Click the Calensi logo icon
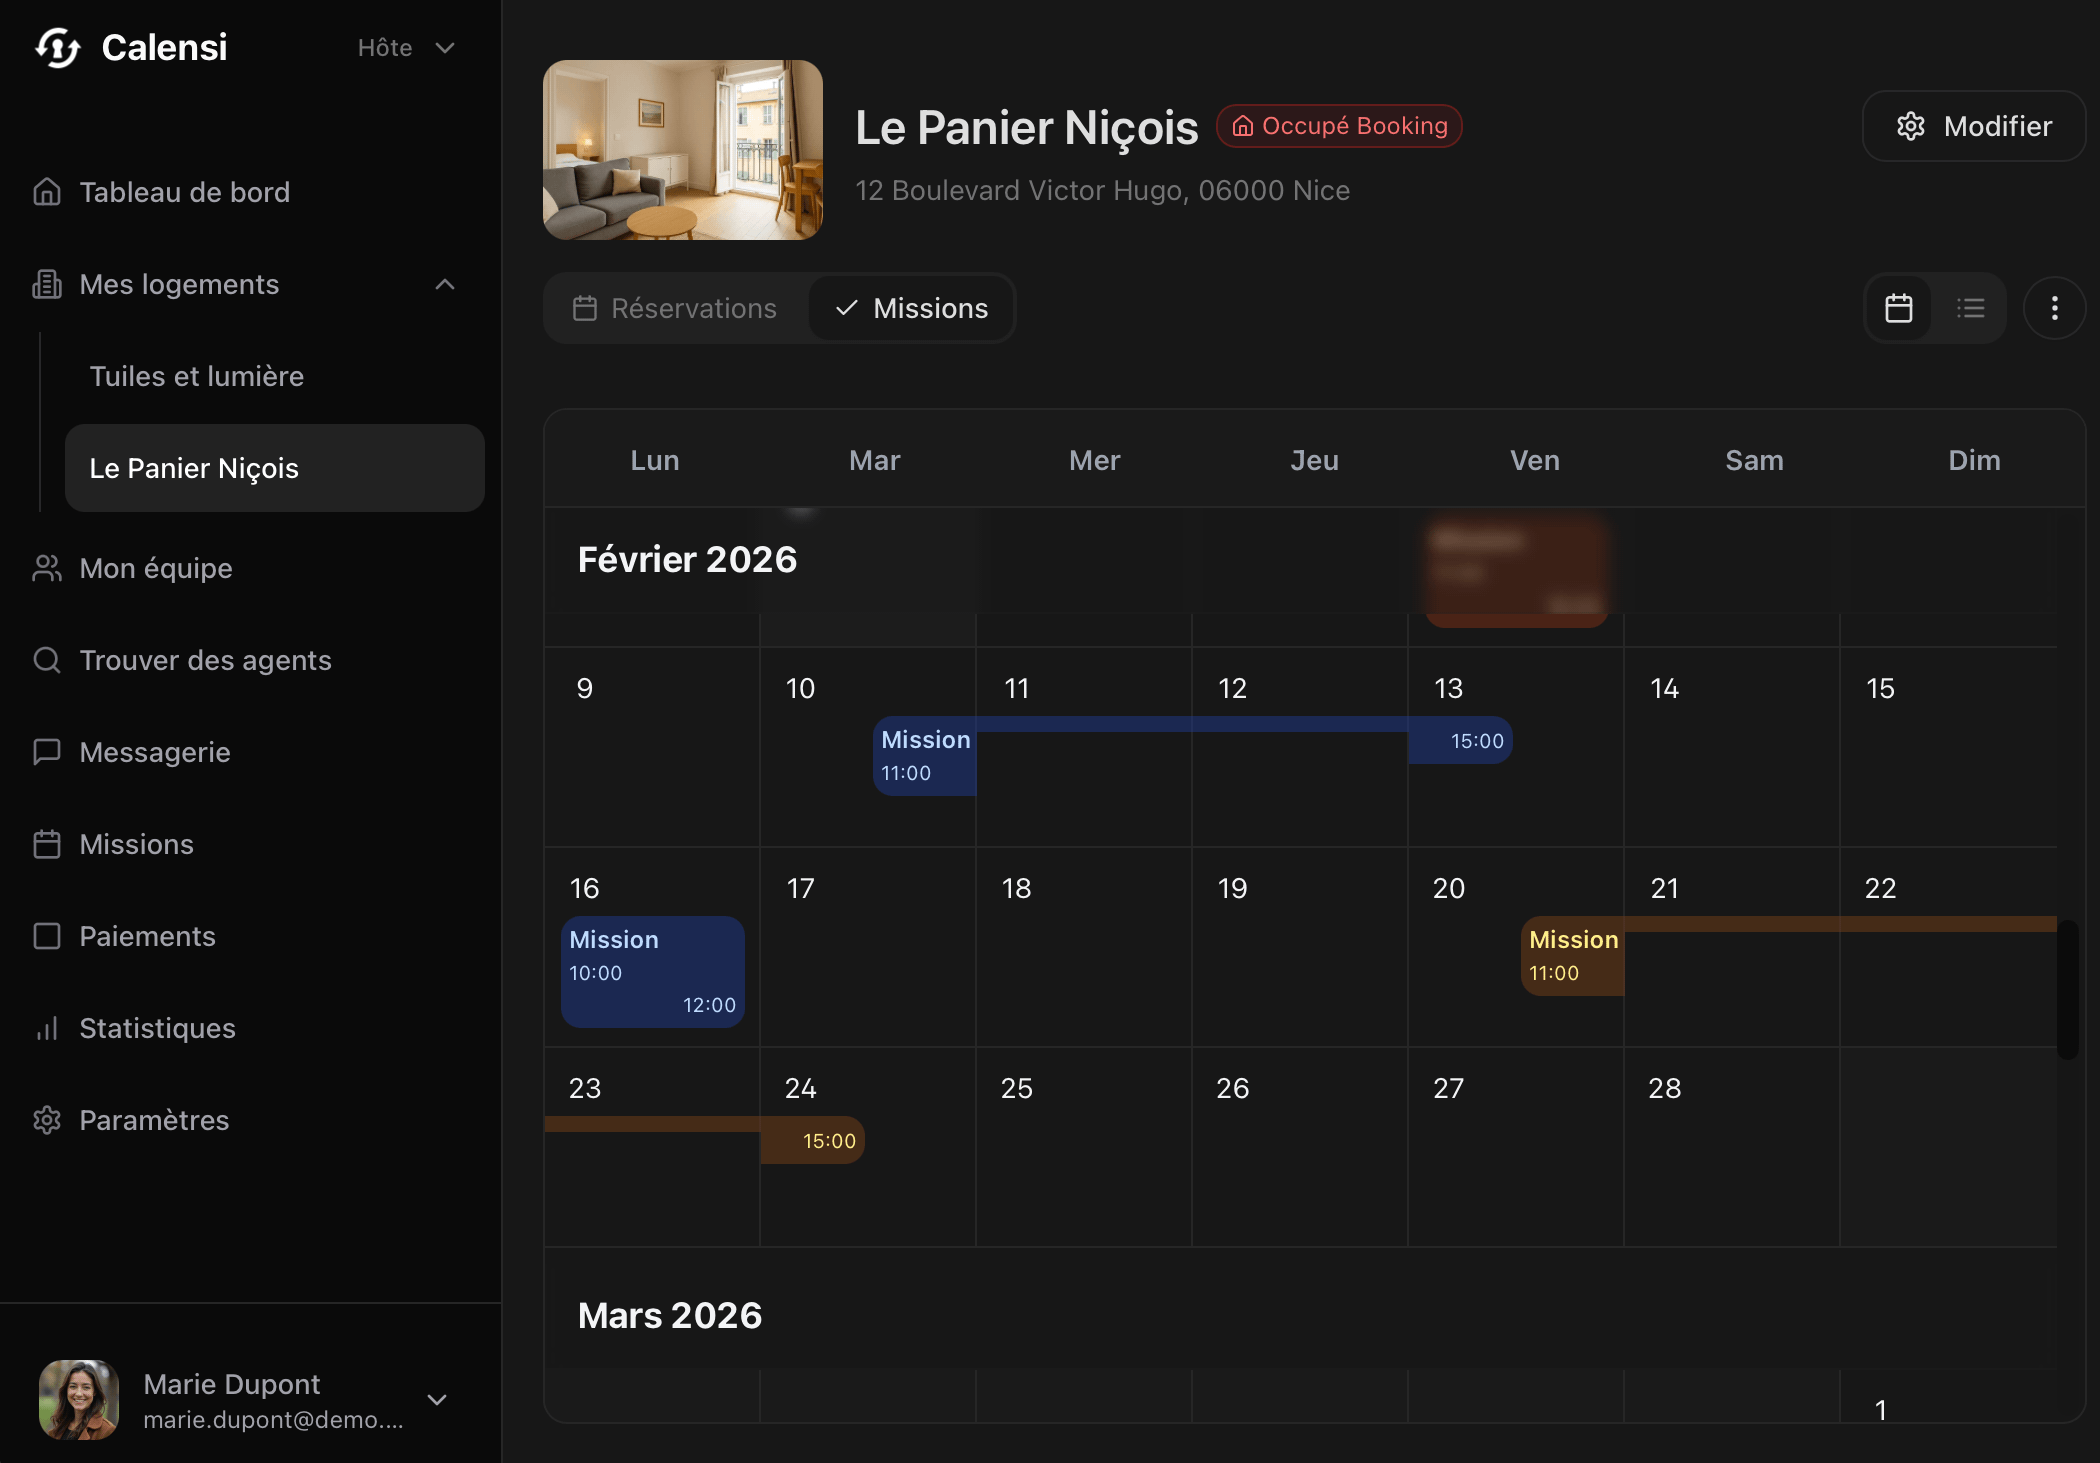The height and width of the screenshot is (1463, 2100). point(58,47)
